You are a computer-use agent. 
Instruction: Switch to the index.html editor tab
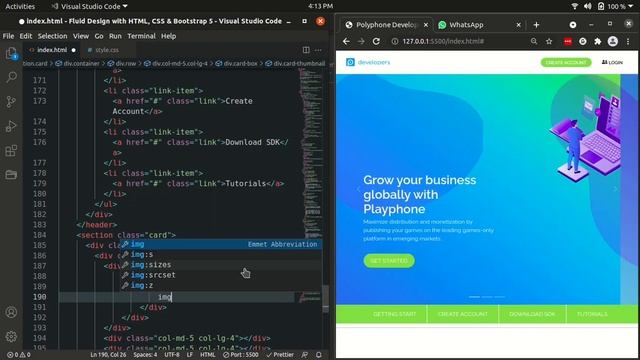52,50
